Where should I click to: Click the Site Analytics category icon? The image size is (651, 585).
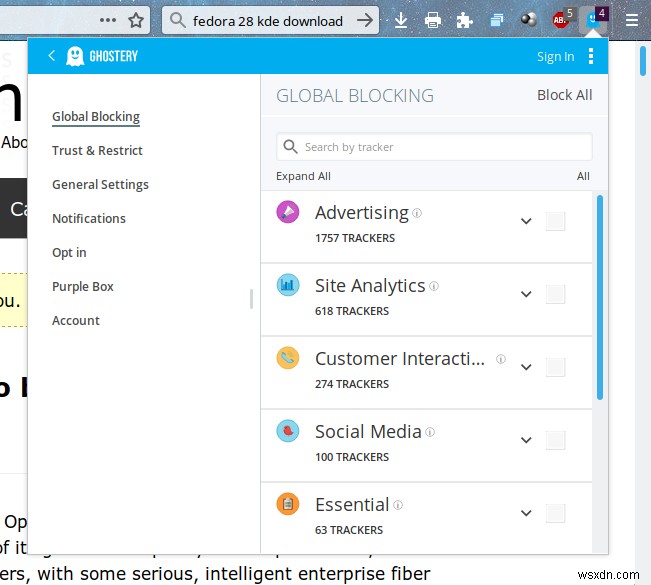[288, 285]
